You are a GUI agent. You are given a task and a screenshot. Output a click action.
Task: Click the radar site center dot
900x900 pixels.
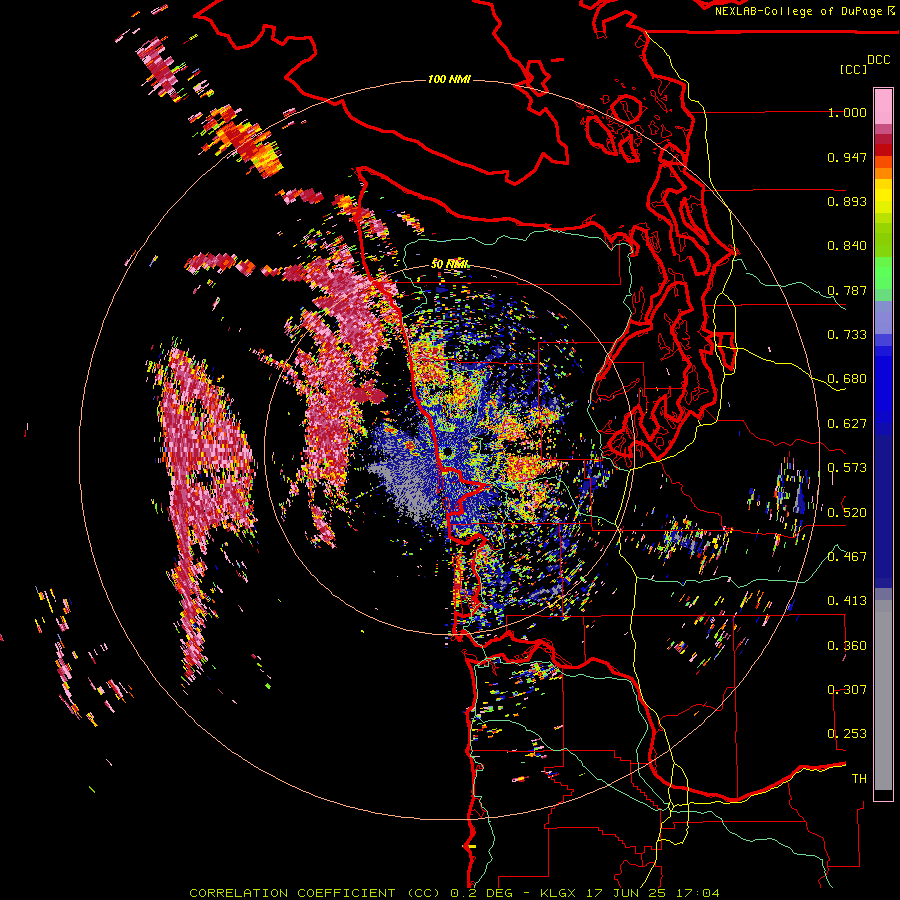(x=448, y=453)
